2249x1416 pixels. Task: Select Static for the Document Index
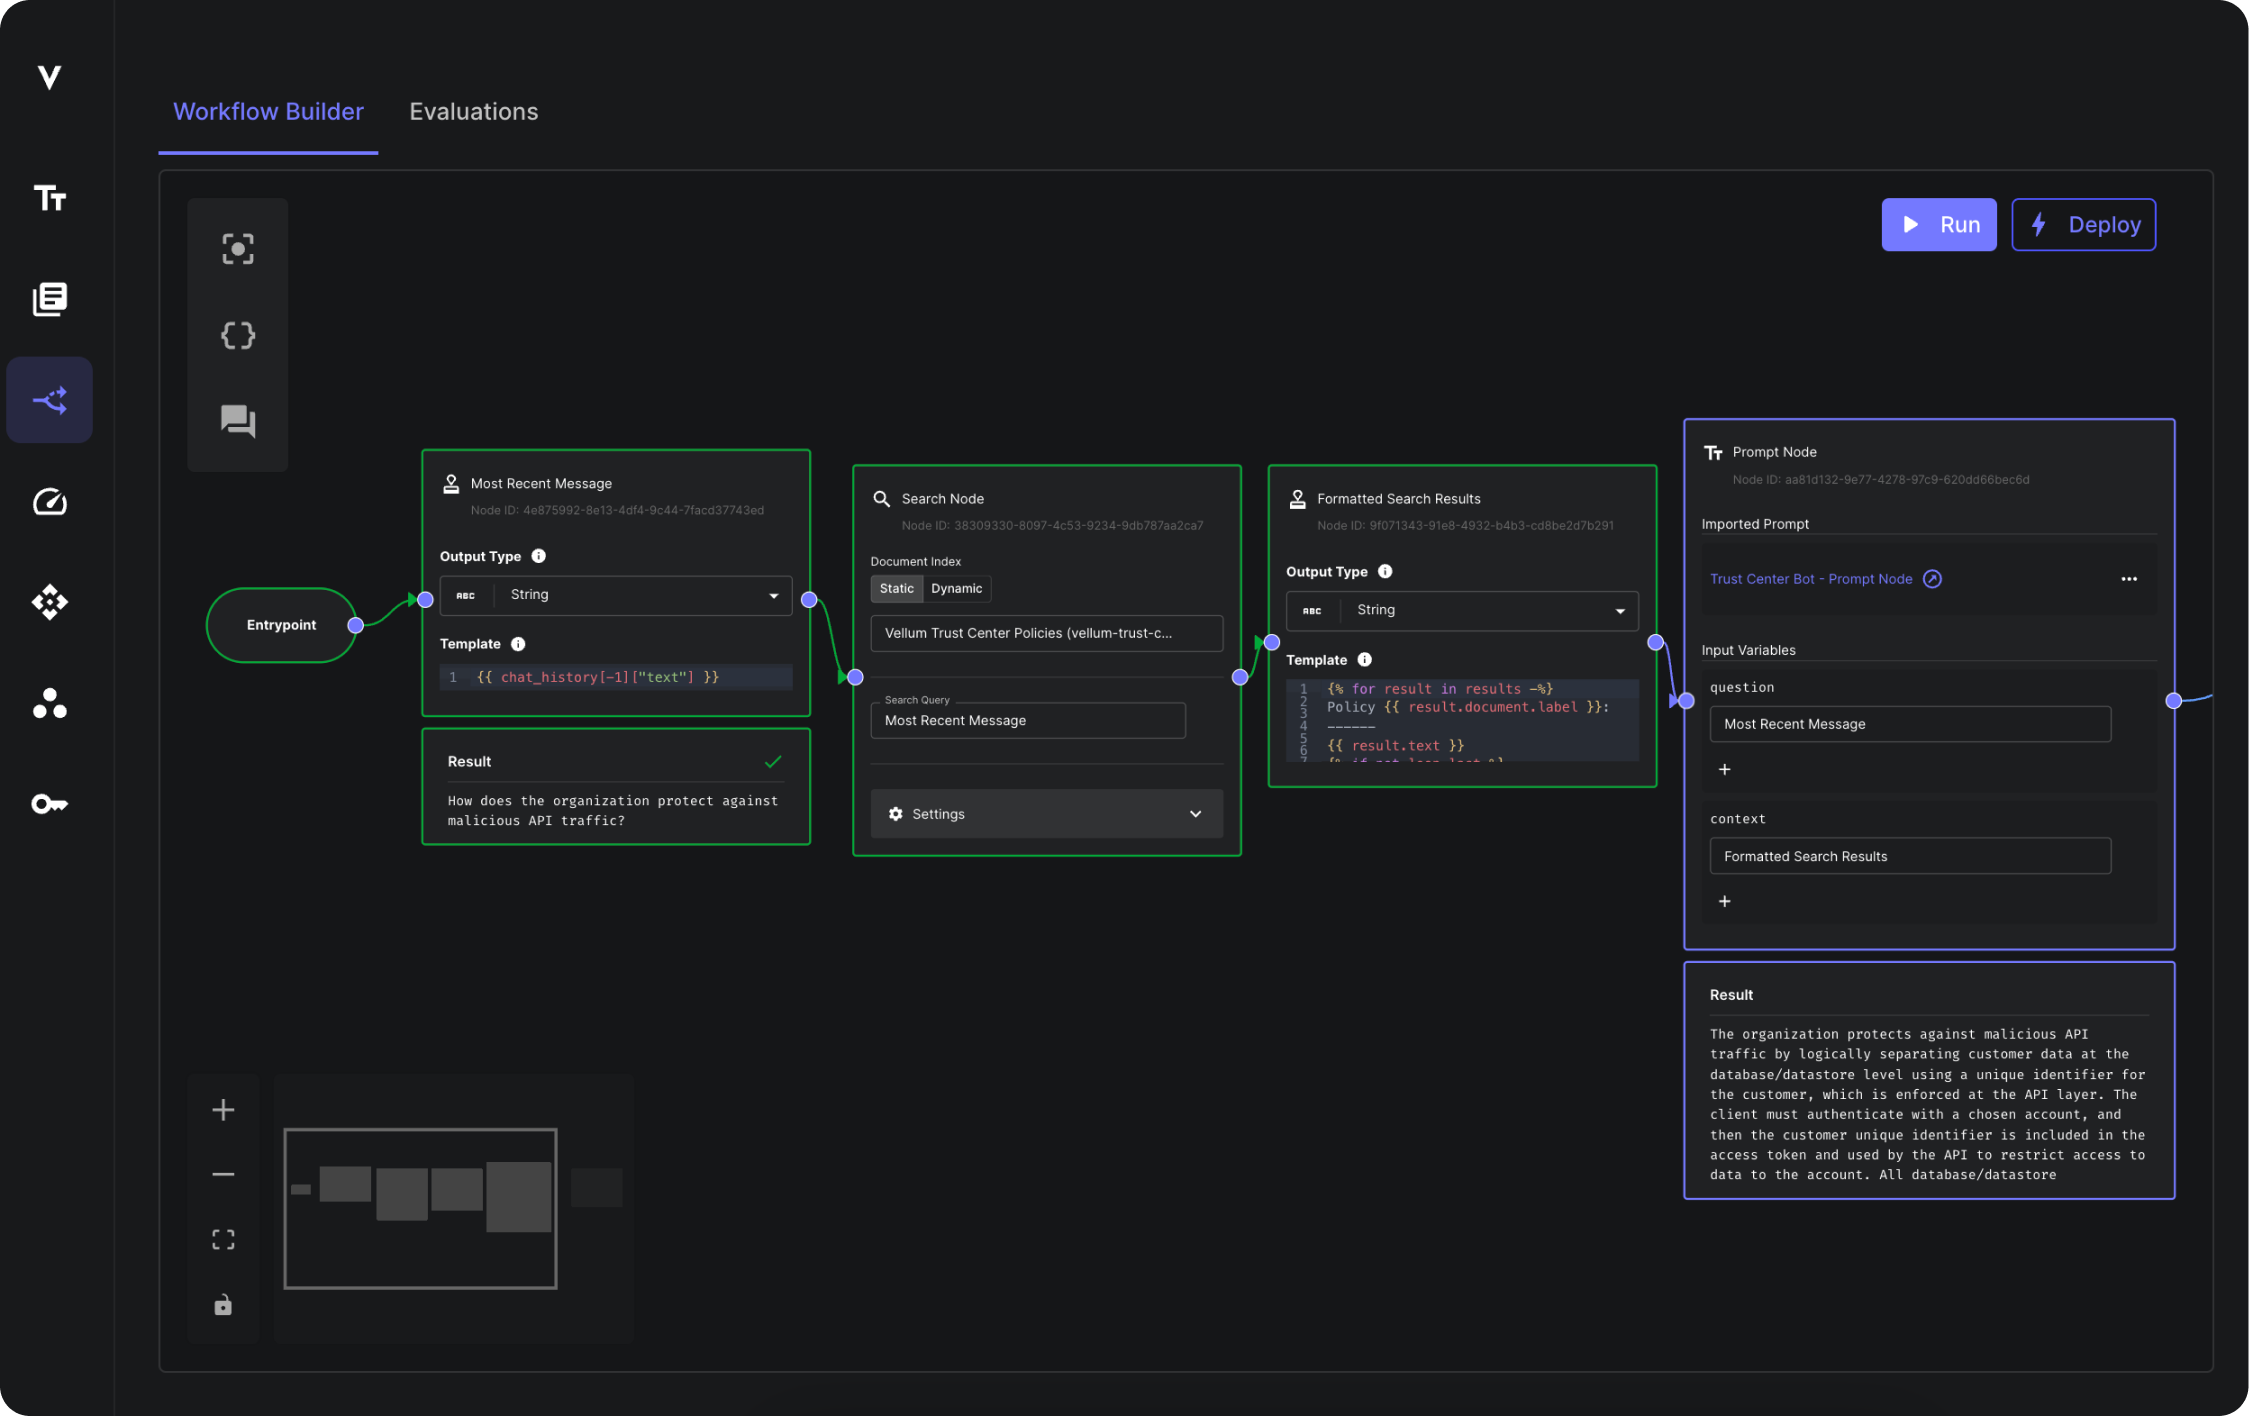pyautogui.click(x=896, y=588)
